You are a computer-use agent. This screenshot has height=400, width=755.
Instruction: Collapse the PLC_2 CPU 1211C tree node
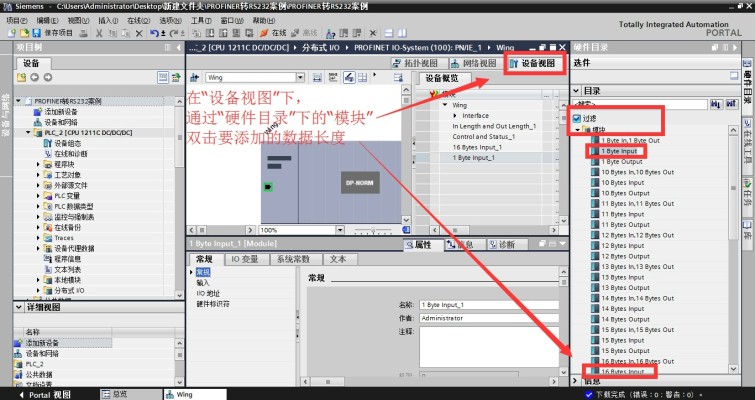[x=28, y=132]
